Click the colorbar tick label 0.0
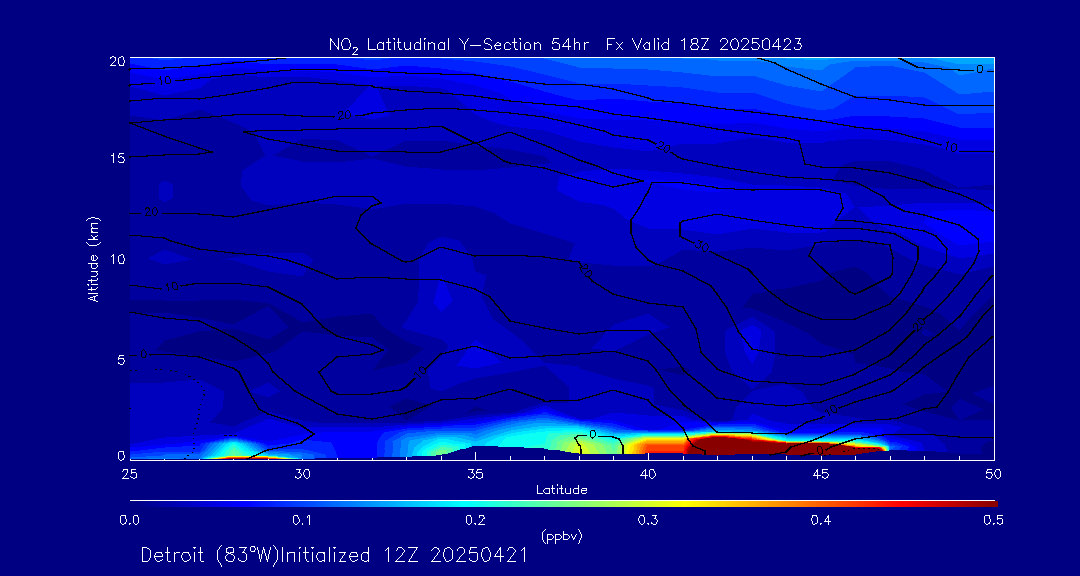1080x576 pixels. click(x=130, y=520)
